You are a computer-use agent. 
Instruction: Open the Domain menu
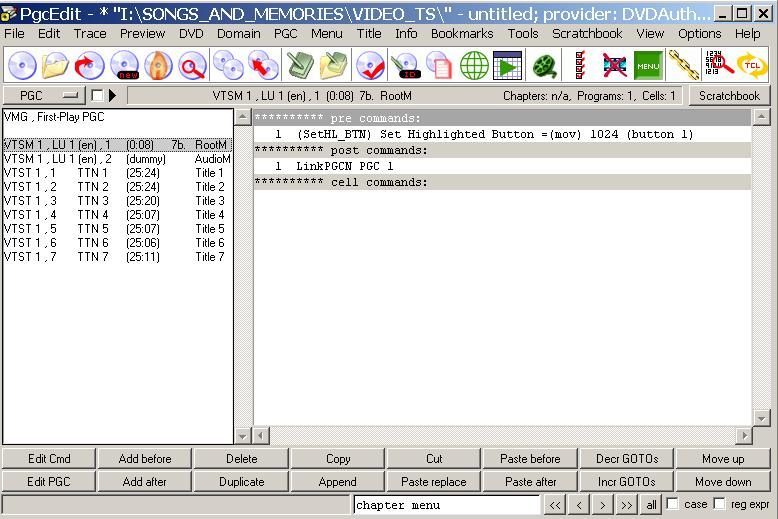pyautogui.click(x=238, y=34)
